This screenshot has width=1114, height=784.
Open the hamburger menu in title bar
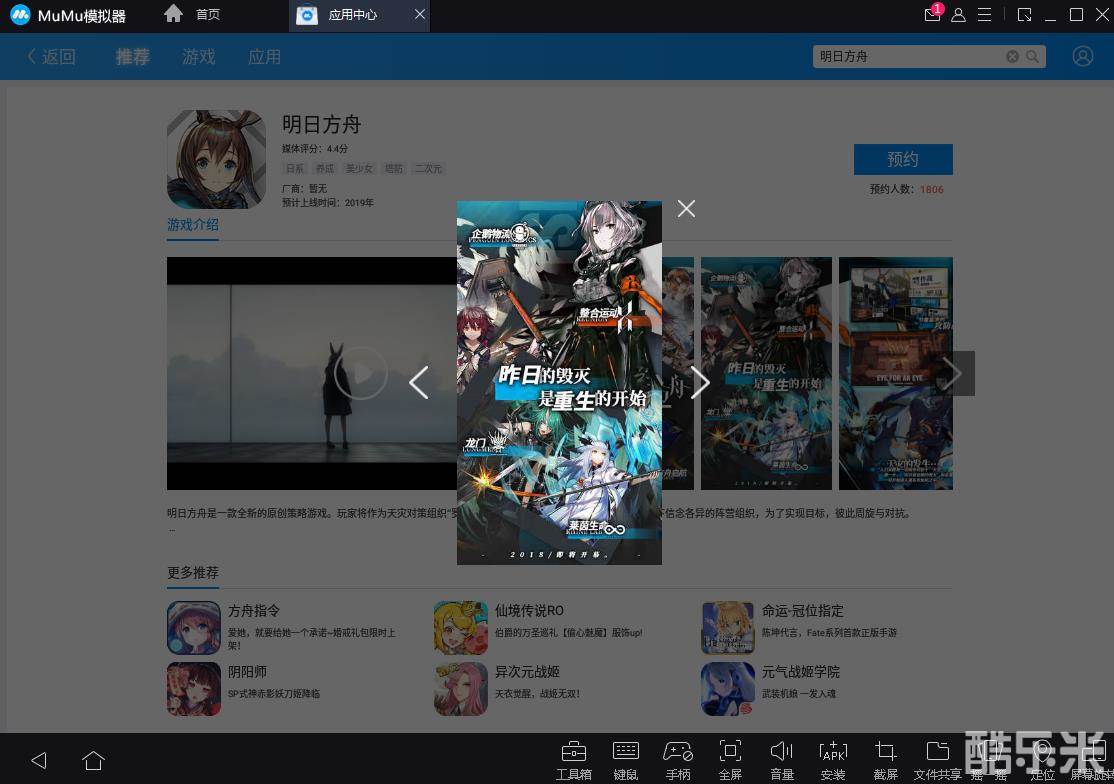pyautogui.click(x=985, y=15)
